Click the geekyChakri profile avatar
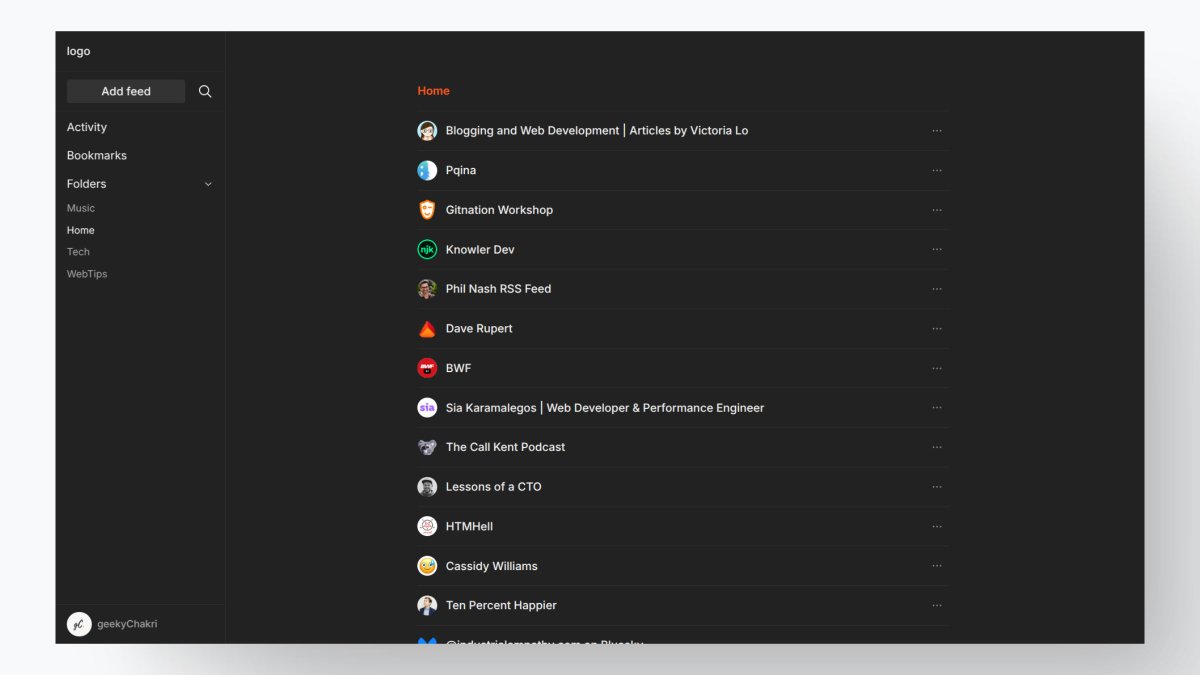The height and width of the screenshot is (675, 1200). point(79,624)
